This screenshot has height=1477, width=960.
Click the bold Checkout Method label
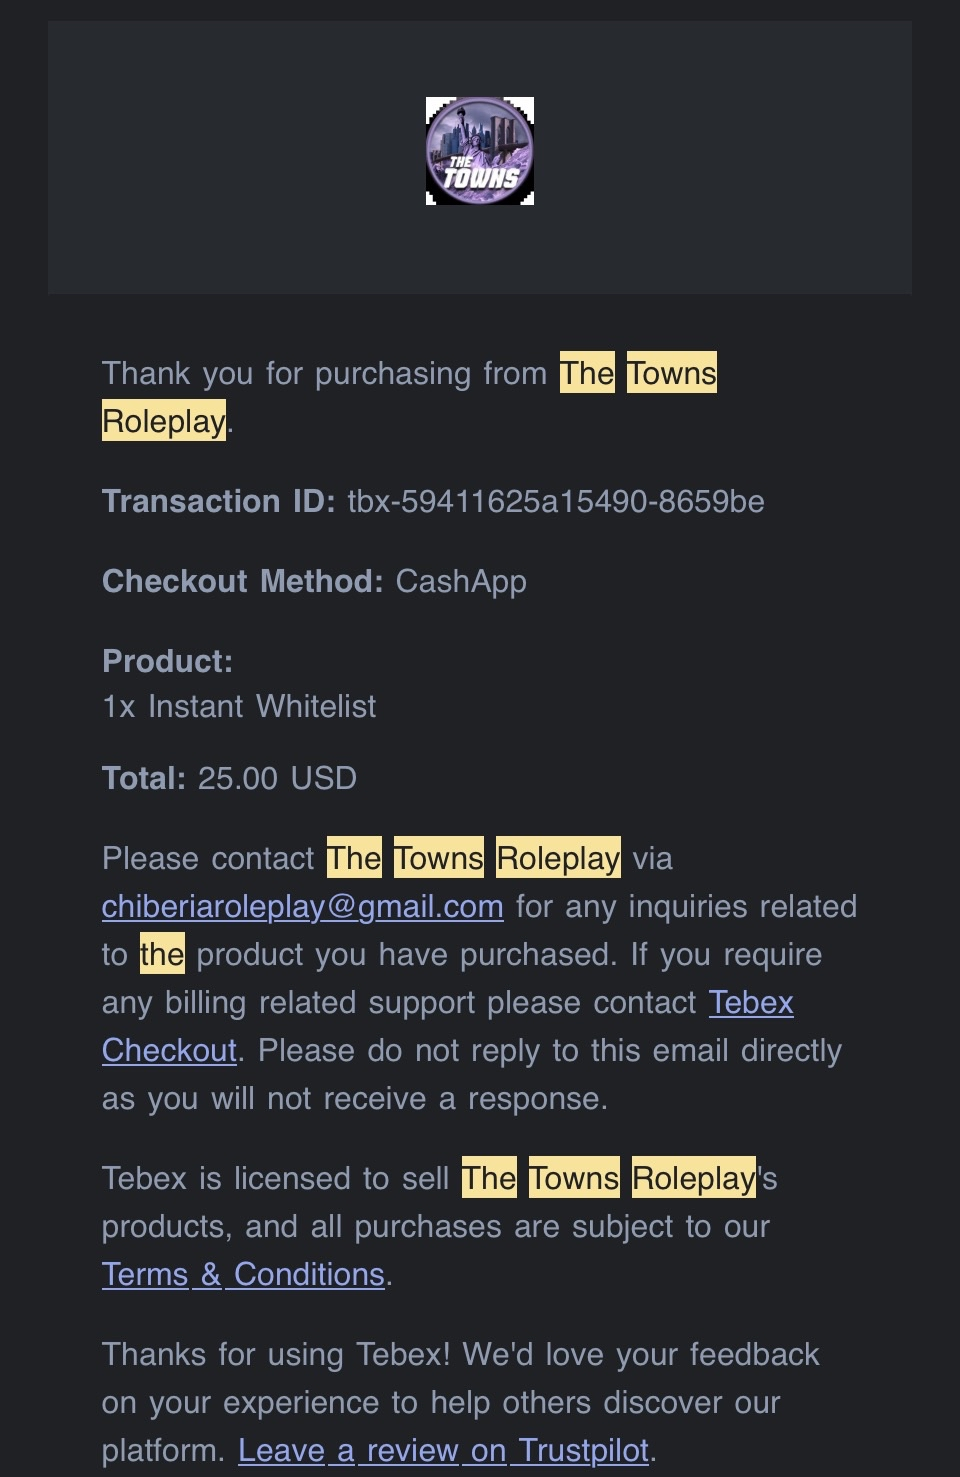click(242, 581)
